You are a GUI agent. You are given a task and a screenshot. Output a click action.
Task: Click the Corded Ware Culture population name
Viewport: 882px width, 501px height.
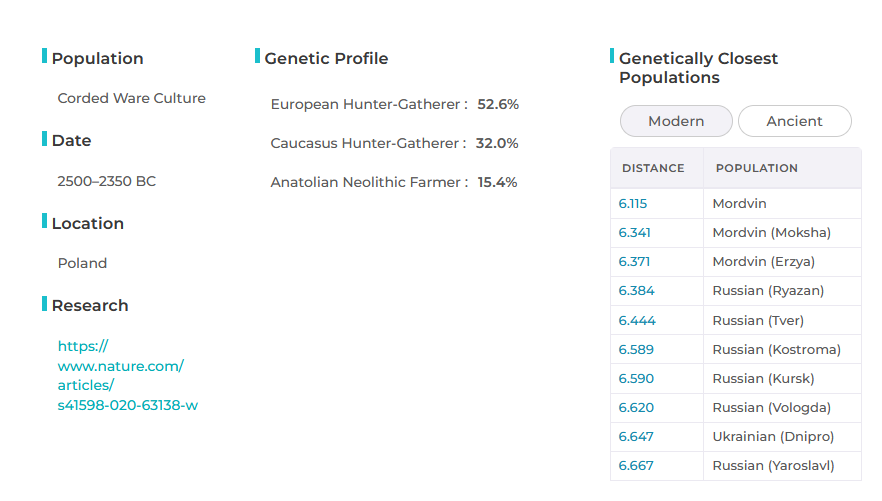[132, 98]
